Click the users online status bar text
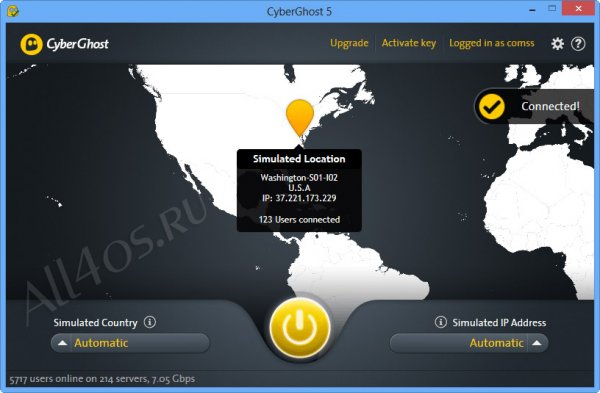 click(x=102, y=379)
